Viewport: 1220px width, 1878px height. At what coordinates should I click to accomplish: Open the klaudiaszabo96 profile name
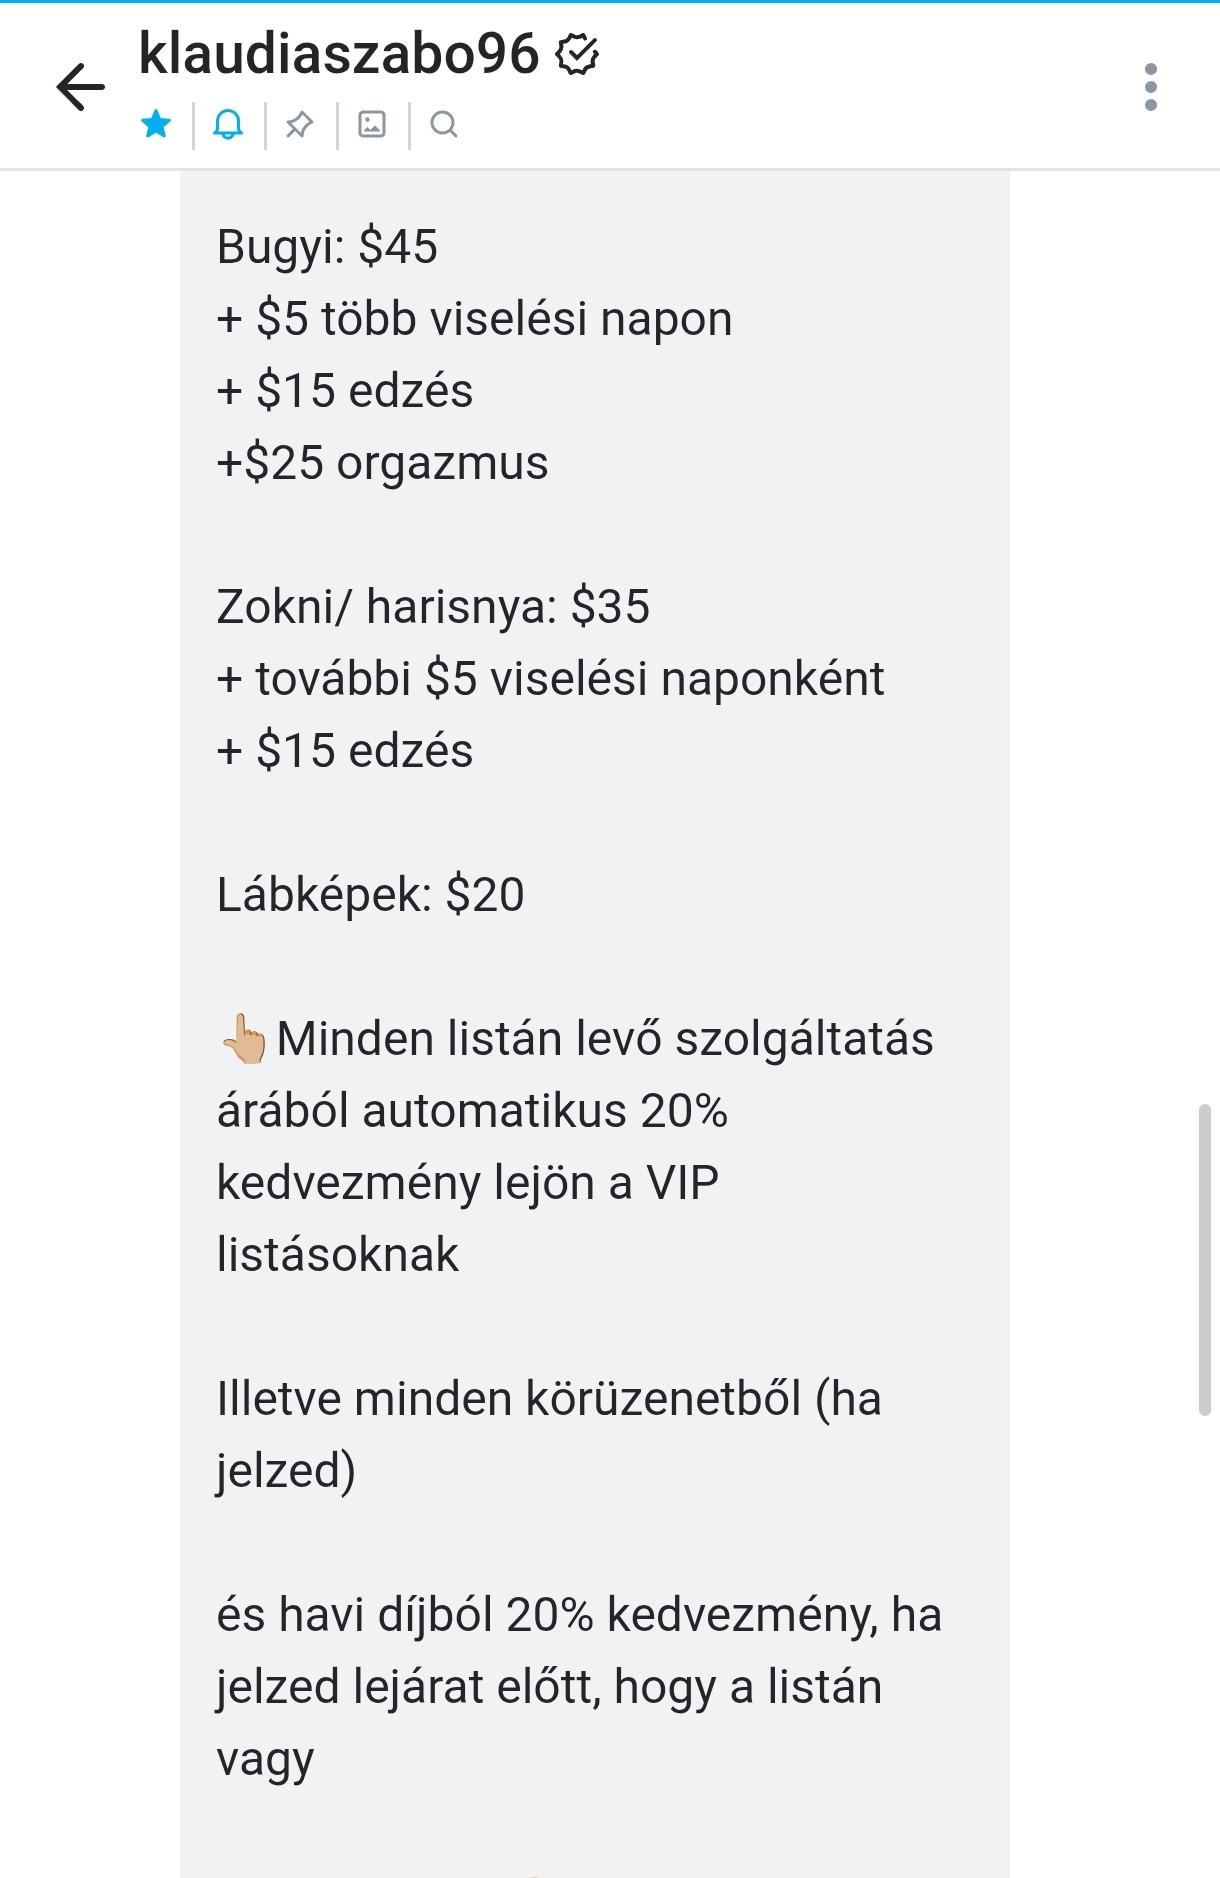[338, 53]
